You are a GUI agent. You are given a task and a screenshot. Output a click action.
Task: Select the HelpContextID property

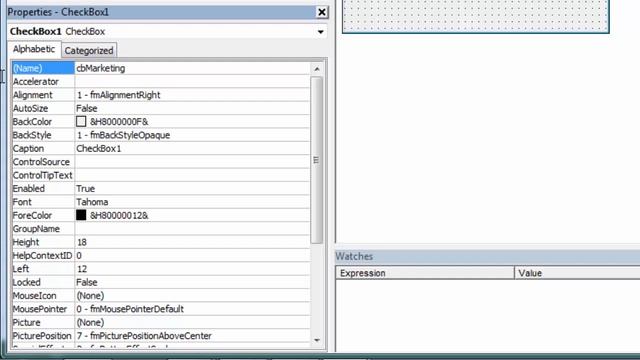coord(43,256)
